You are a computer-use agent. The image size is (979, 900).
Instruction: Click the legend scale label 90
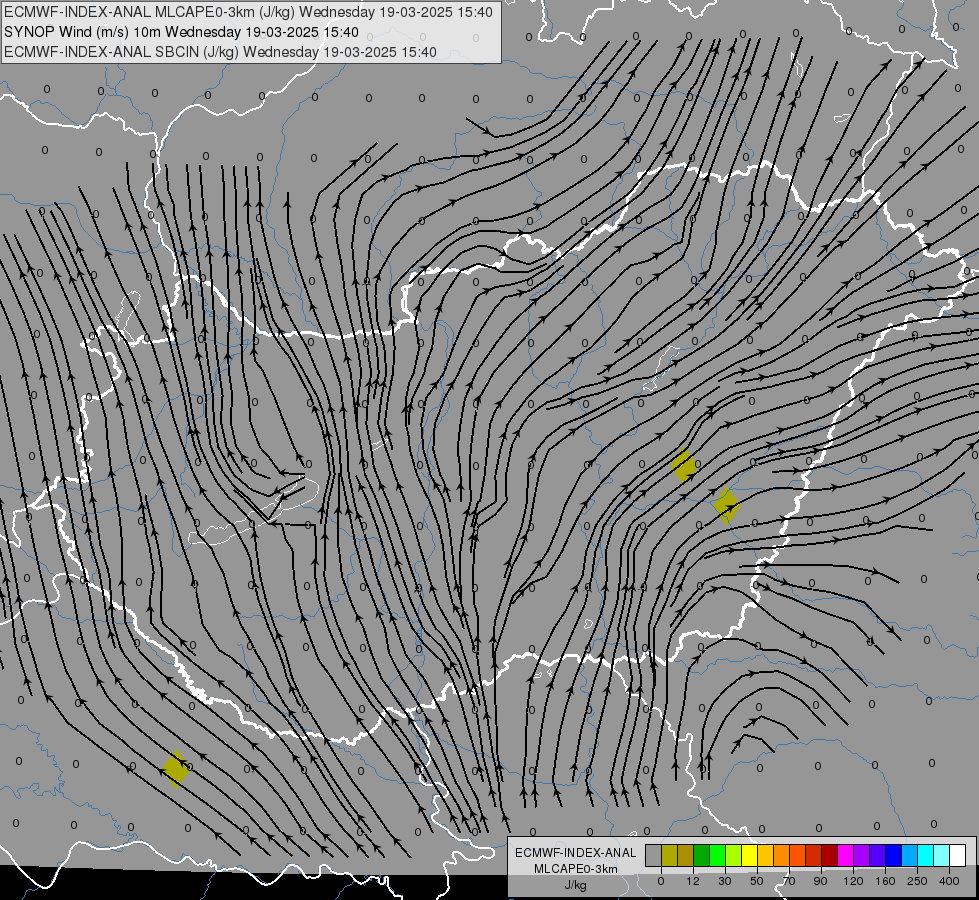[x=821, y=881]
